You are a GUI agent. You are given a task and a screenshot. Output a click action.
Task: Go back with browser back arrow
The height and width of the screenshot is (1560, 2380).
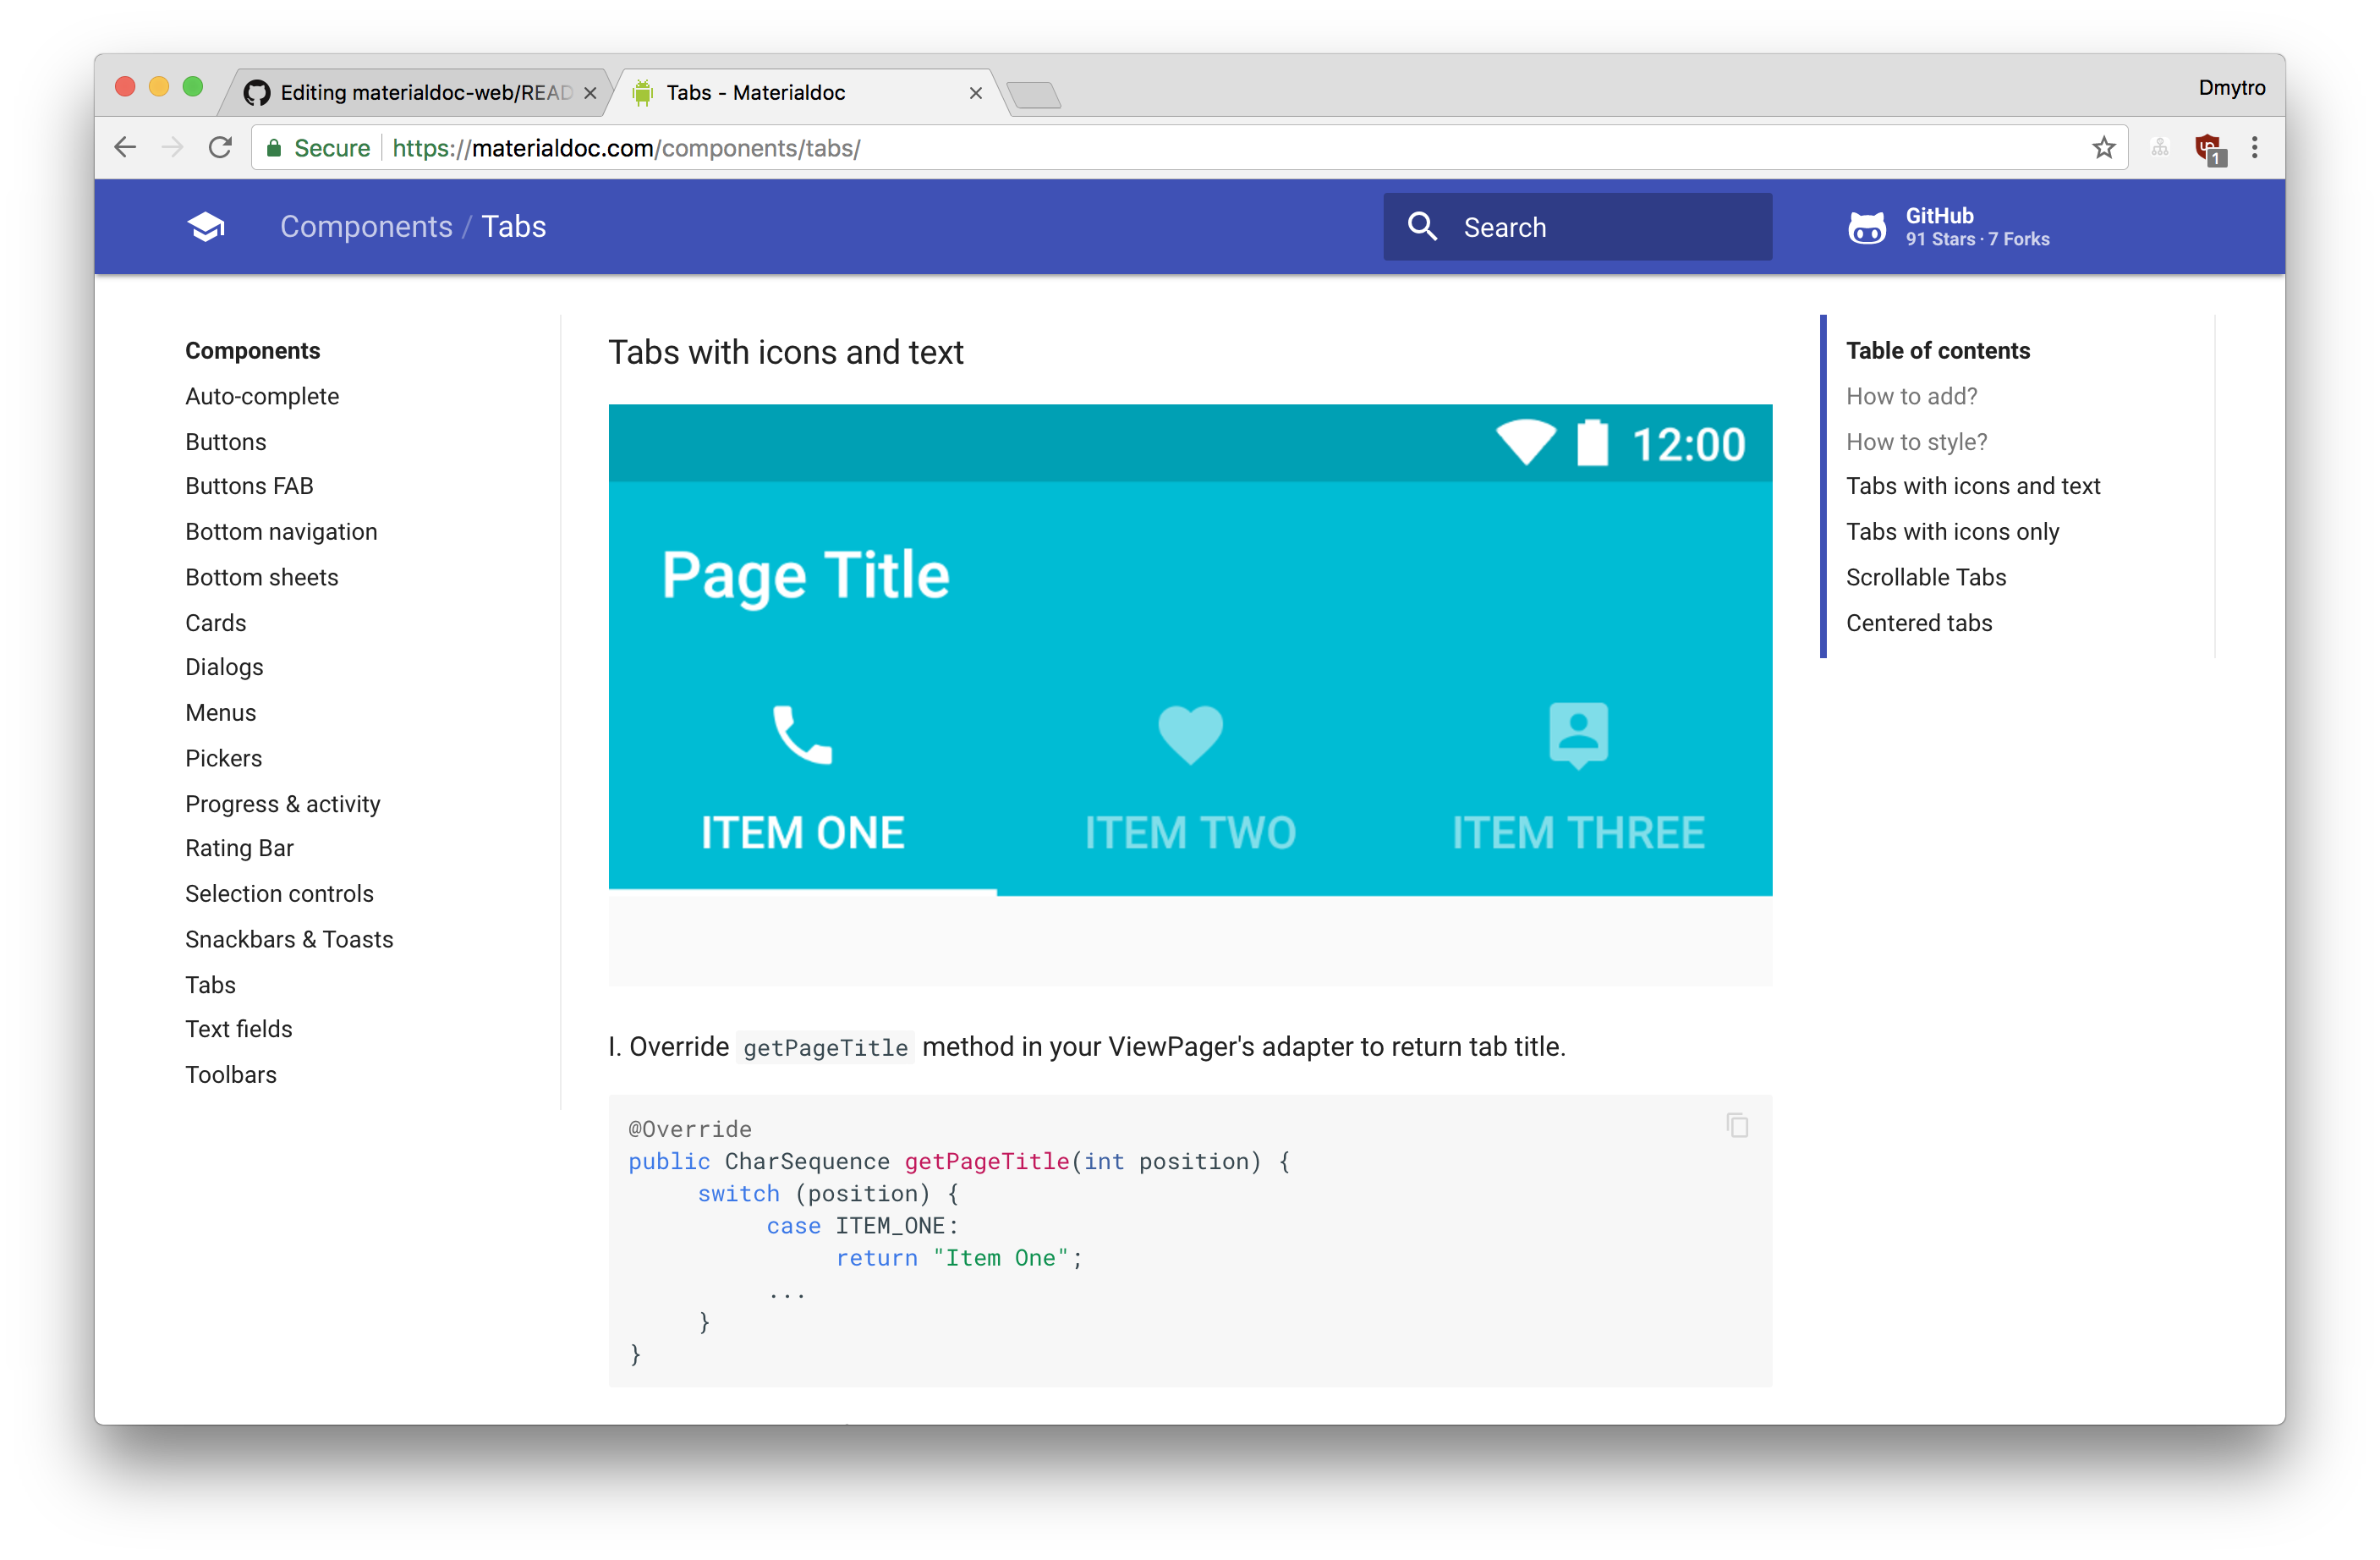point(125,148)
